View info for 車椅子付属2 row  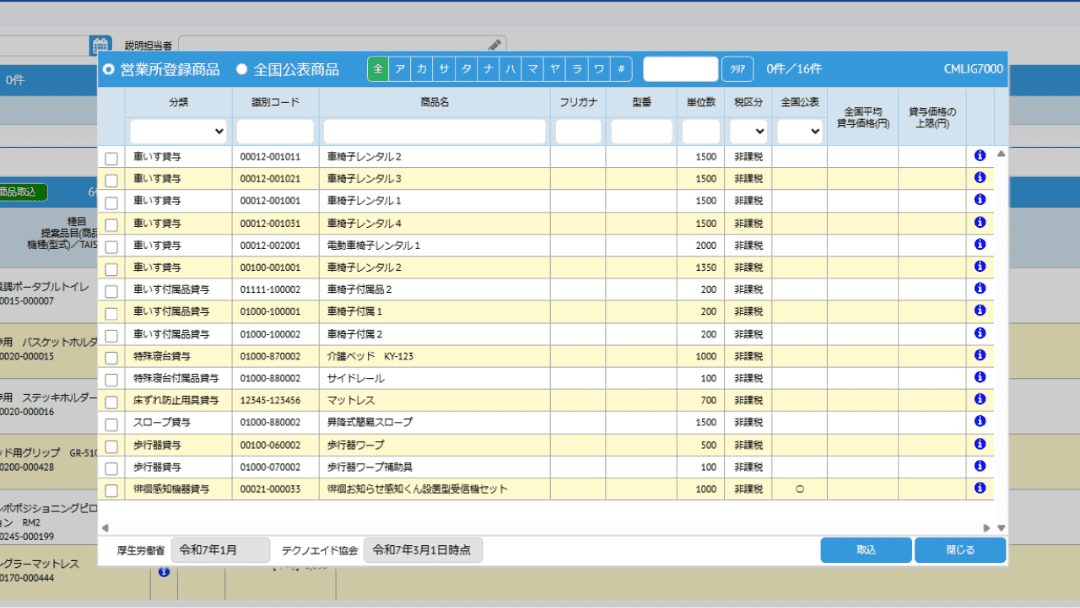tap(979, 333)
